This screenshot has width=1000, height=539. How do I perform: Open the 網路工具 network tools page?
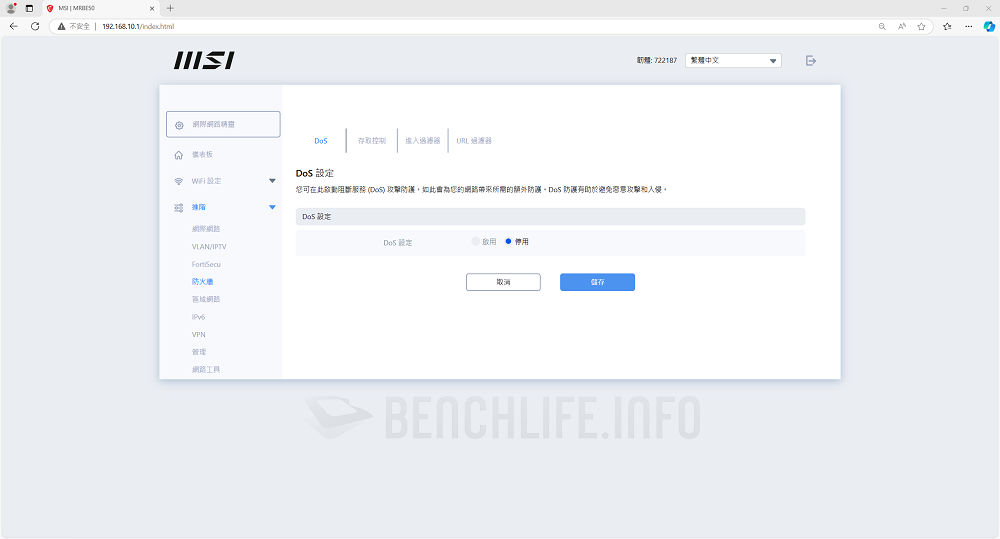(206, 369)
